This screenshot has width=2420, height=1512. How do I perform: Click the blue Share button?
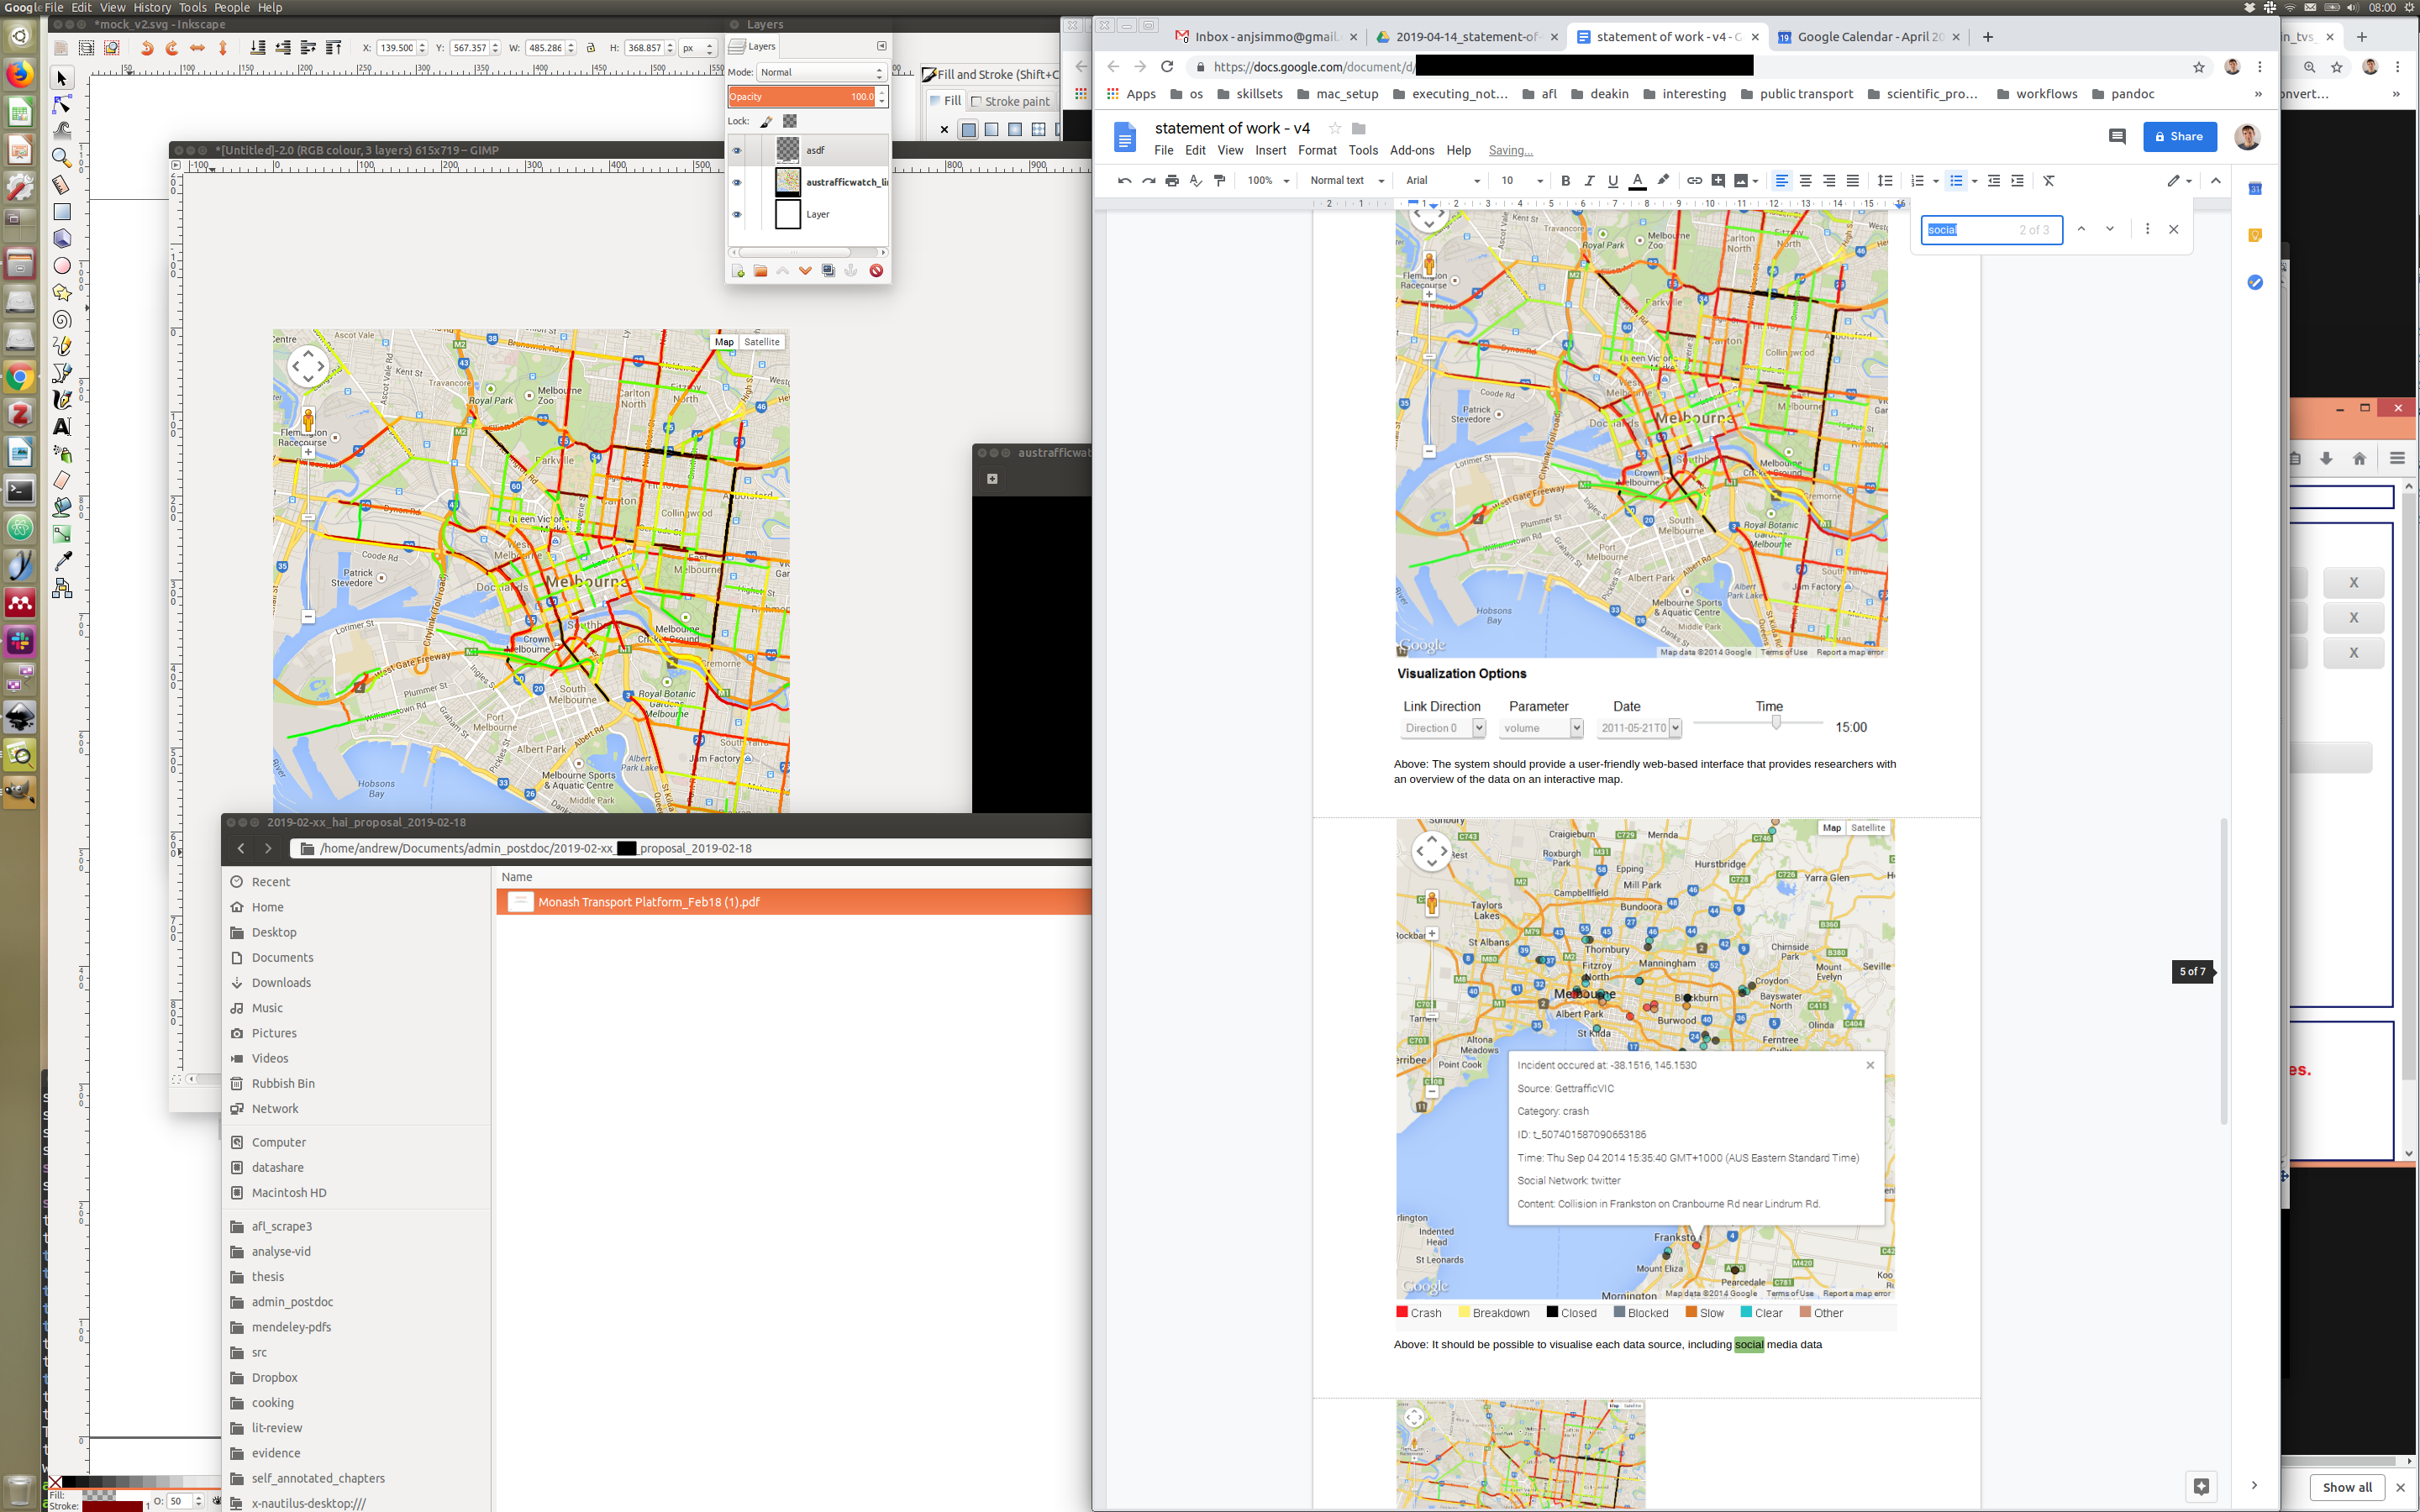pyautogui.click(x=2179, y=137)
